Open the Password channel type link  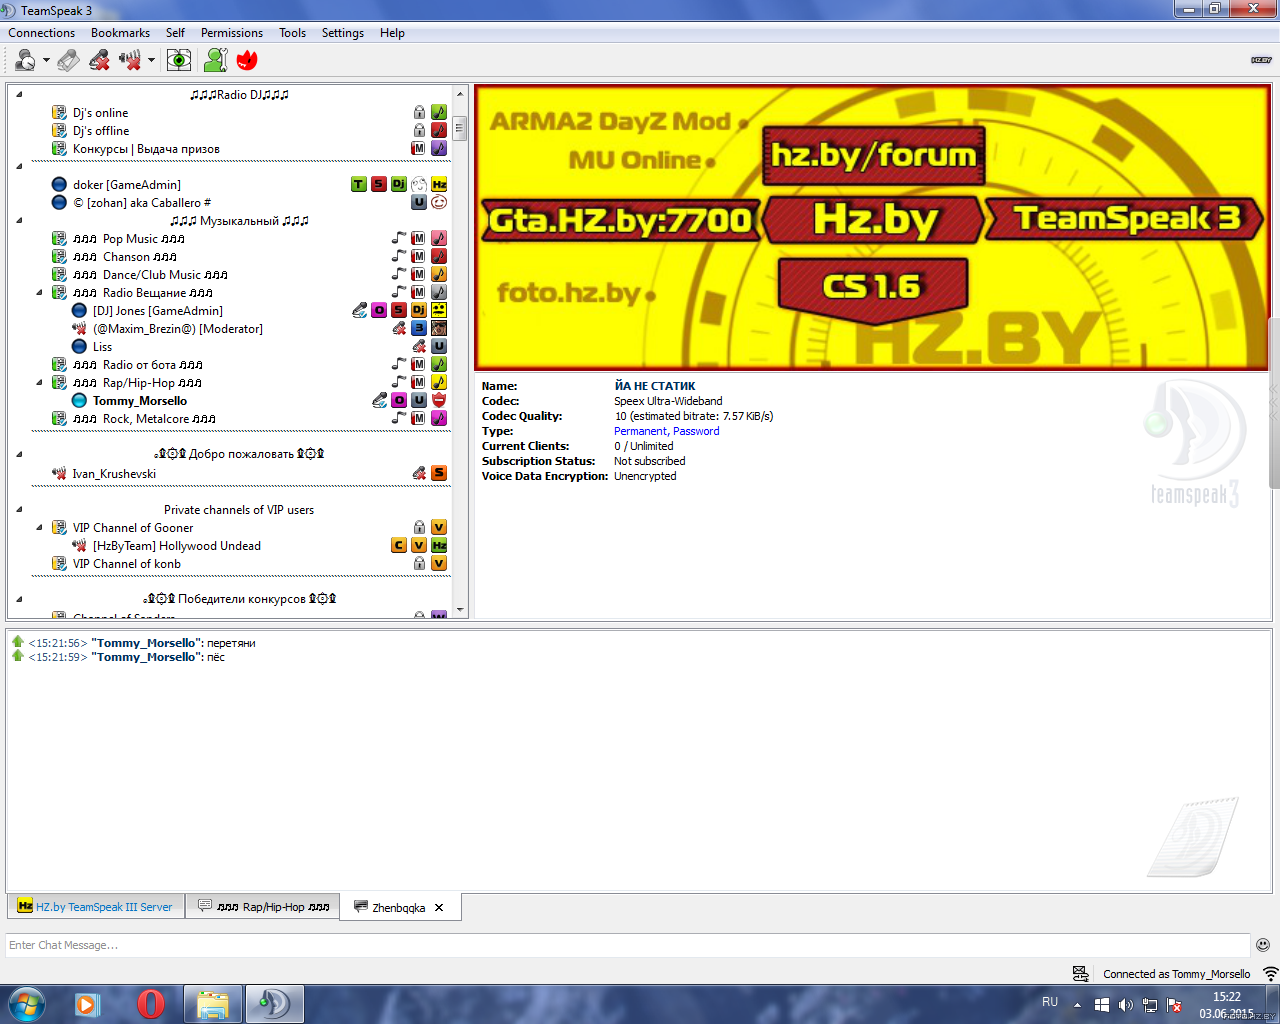(696, 431)
